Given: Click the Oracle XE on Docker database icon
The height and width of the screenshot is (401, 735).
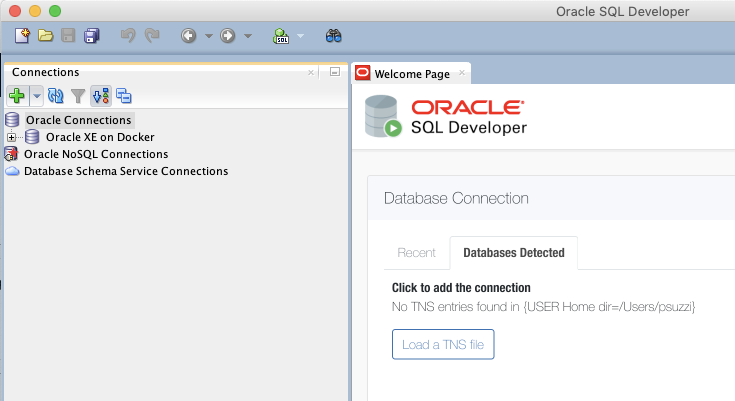Looking at the screenshot, I should point(32,137).
